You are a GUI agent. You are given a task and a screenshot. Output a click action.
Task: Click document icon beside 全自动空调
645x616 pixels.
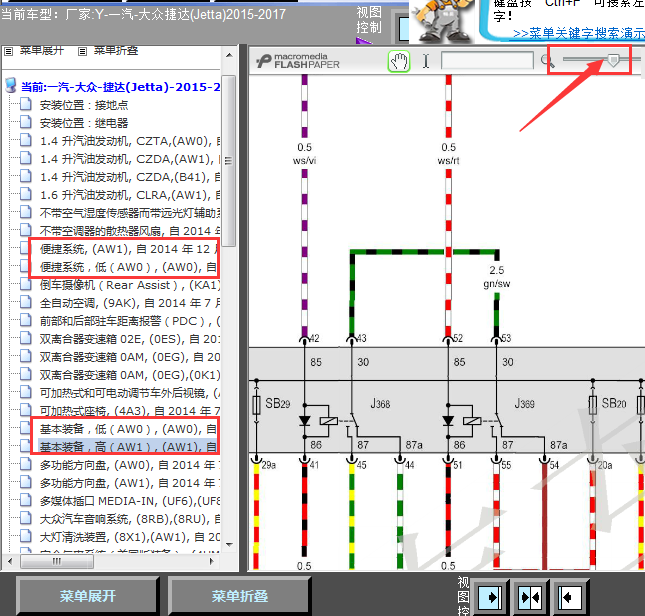point(26,302)
